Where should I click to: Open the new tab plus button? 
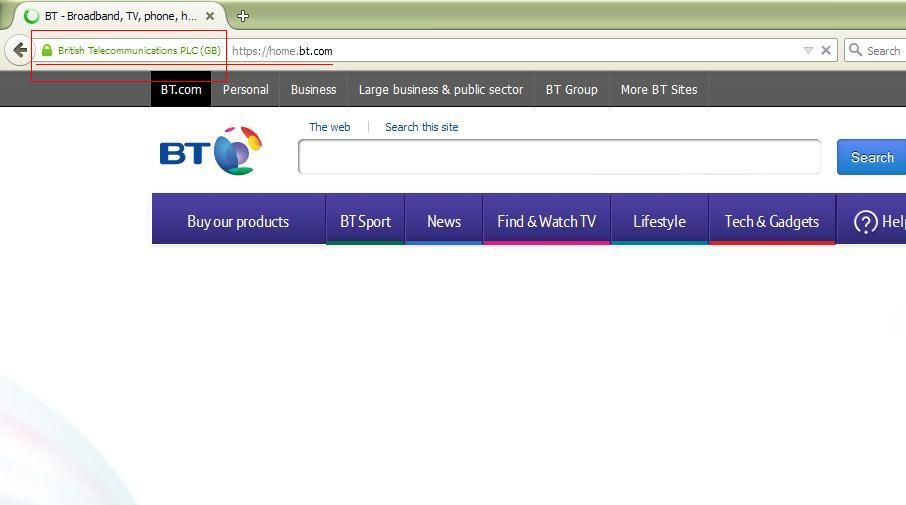point(243,16)
